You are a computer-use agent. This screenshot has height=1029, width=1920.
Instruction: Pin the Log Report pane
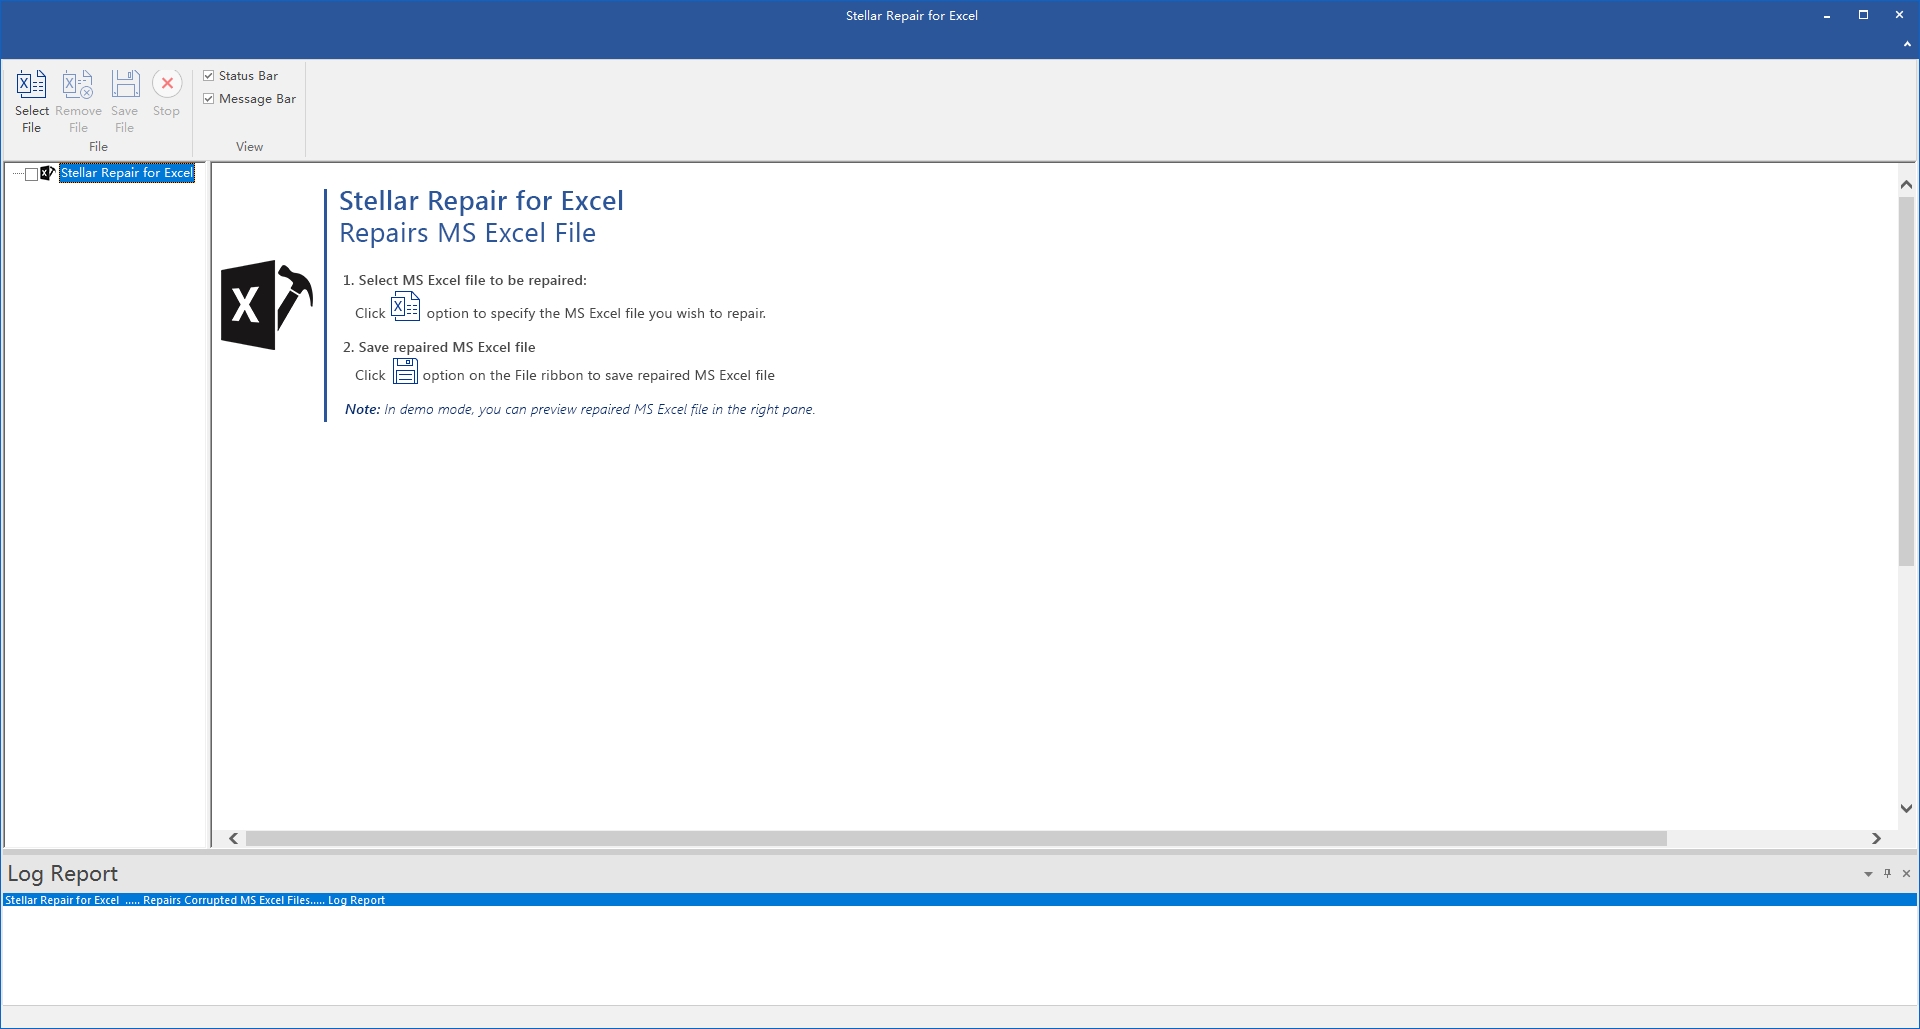[x=1887, y=874]
